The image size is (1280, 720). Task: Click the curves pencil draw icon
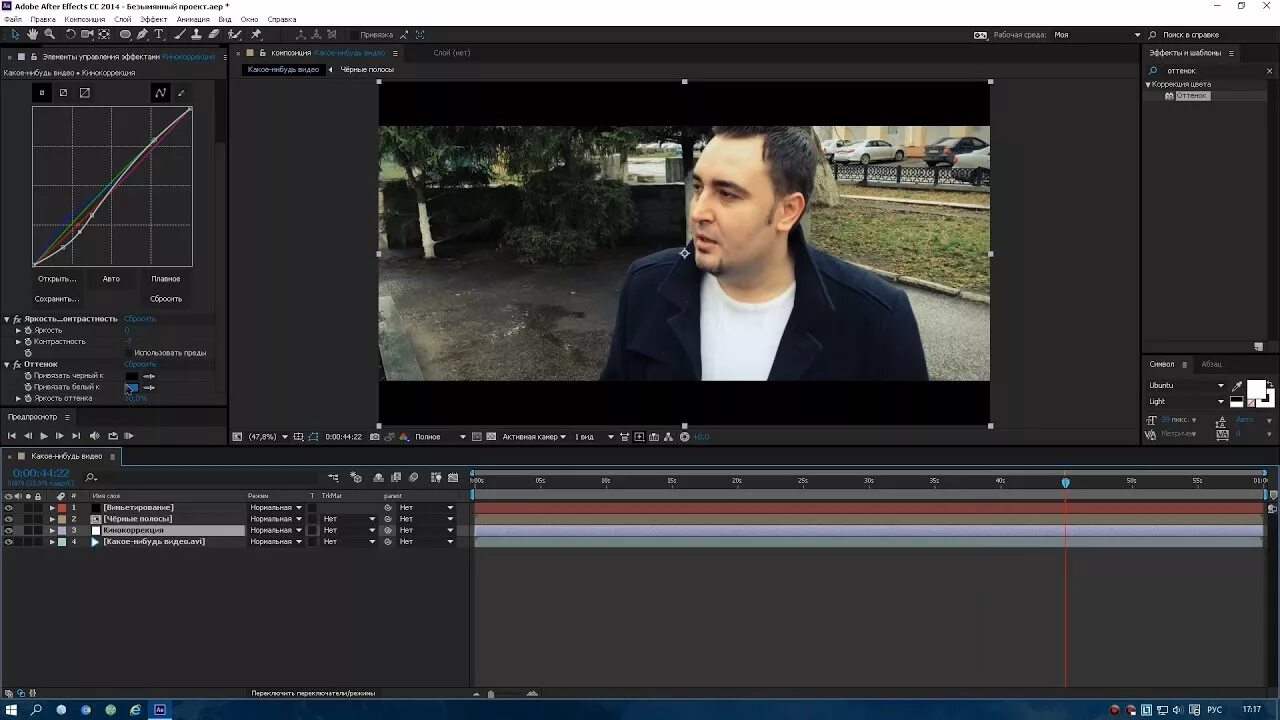(181, 93)
